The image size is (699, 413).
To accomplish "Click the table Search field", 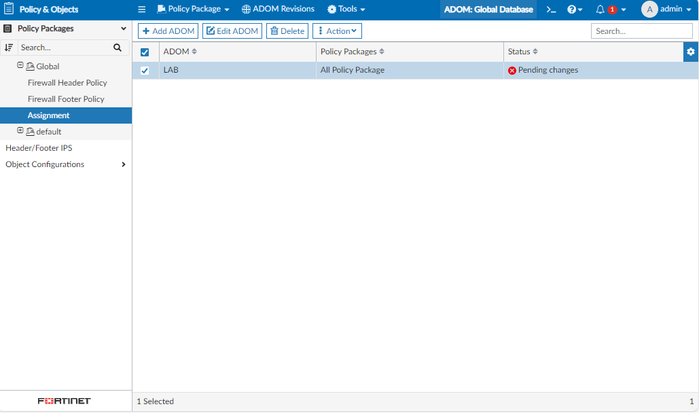I will [641, 31].
